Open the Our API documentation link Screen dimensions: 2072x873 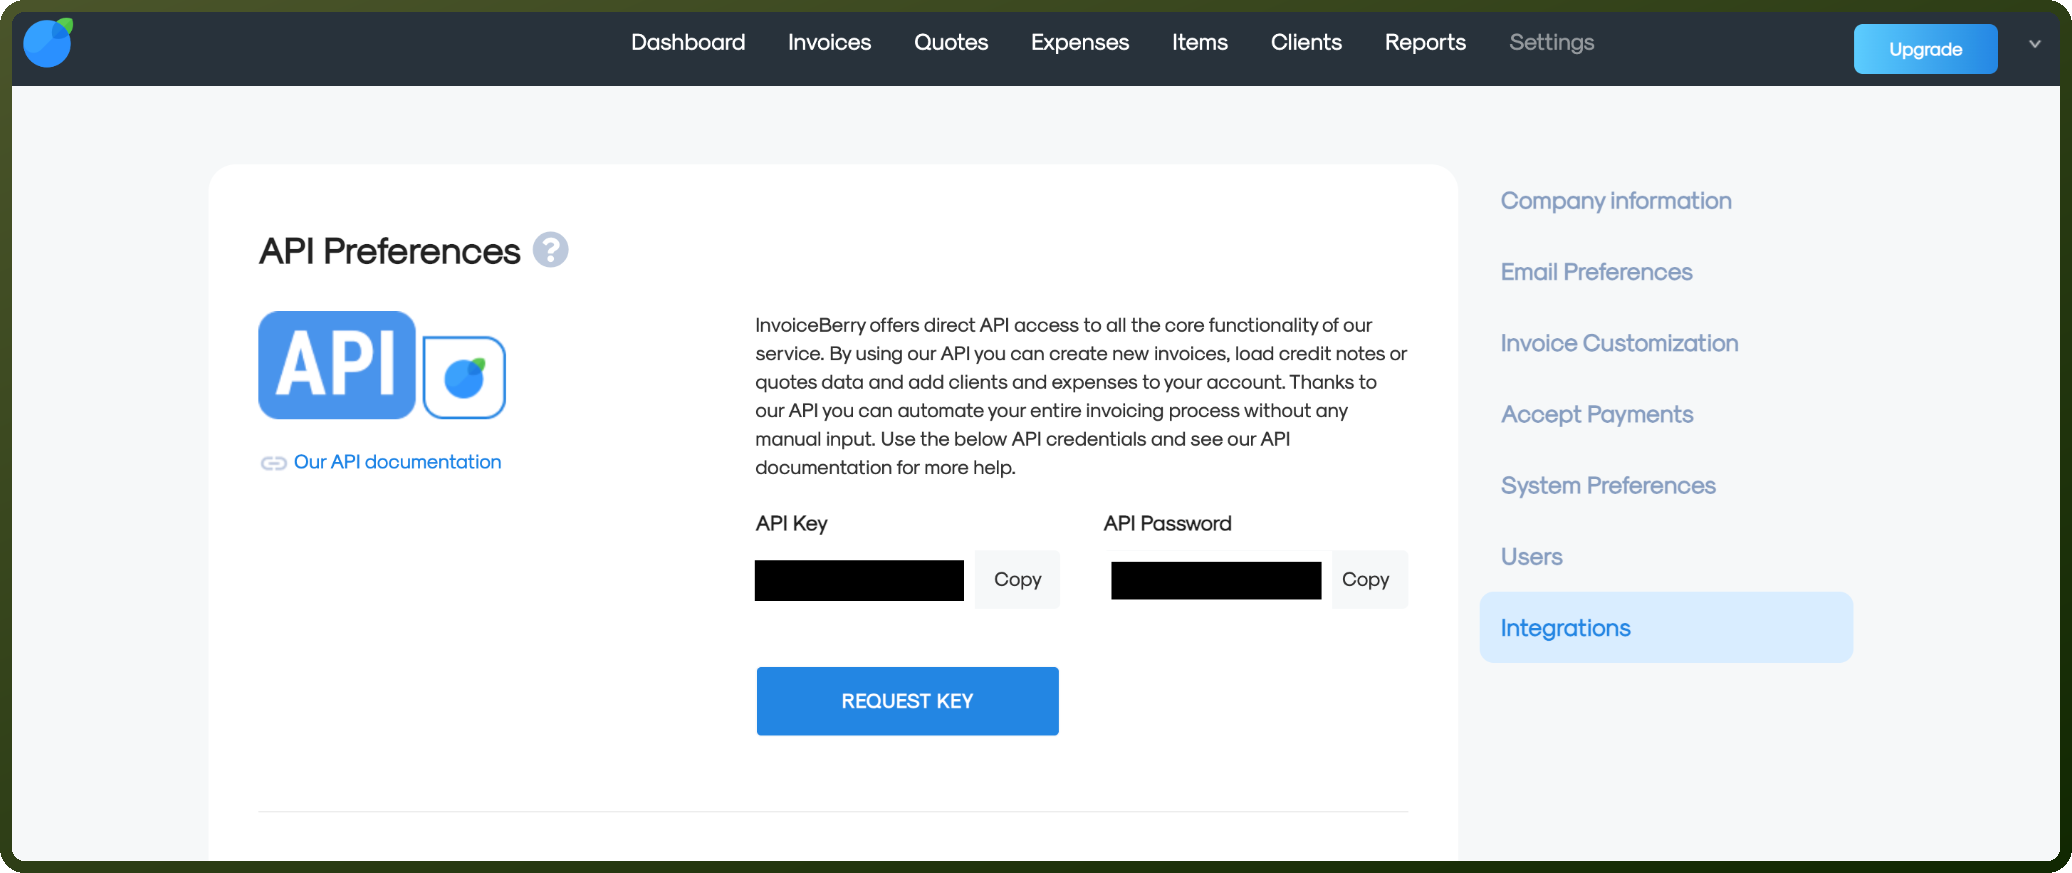point(397,462)
